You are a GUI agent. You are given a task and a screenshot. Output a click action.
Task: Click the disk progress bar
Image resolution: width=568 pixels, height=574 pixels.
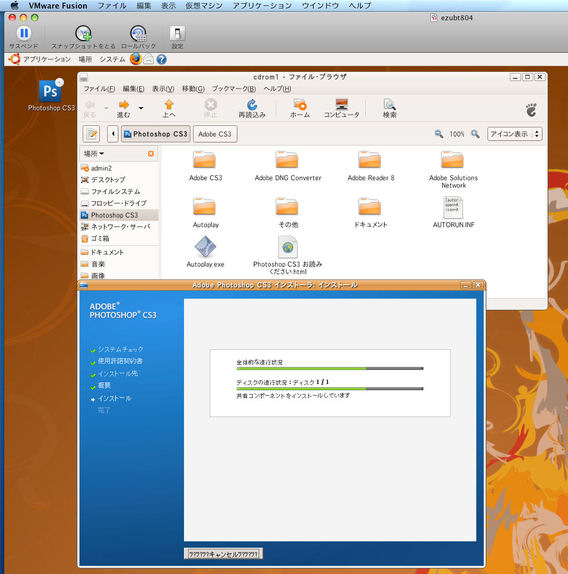(330, 389)
